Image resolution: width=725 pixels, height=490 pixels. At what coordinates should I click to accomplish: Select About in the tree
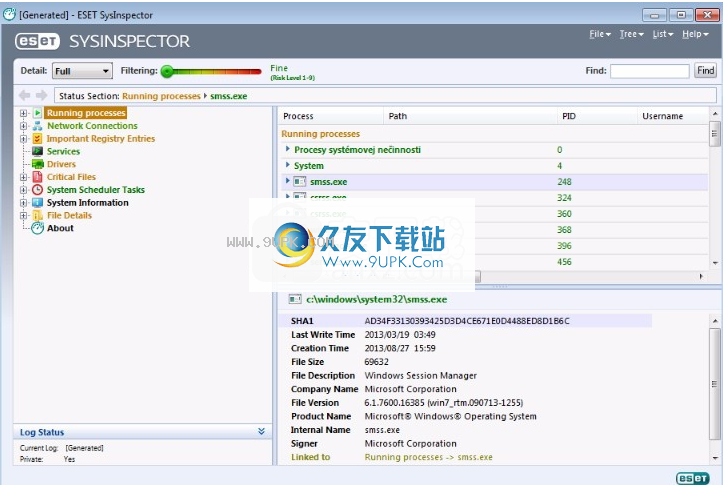[x=60, y=228]
